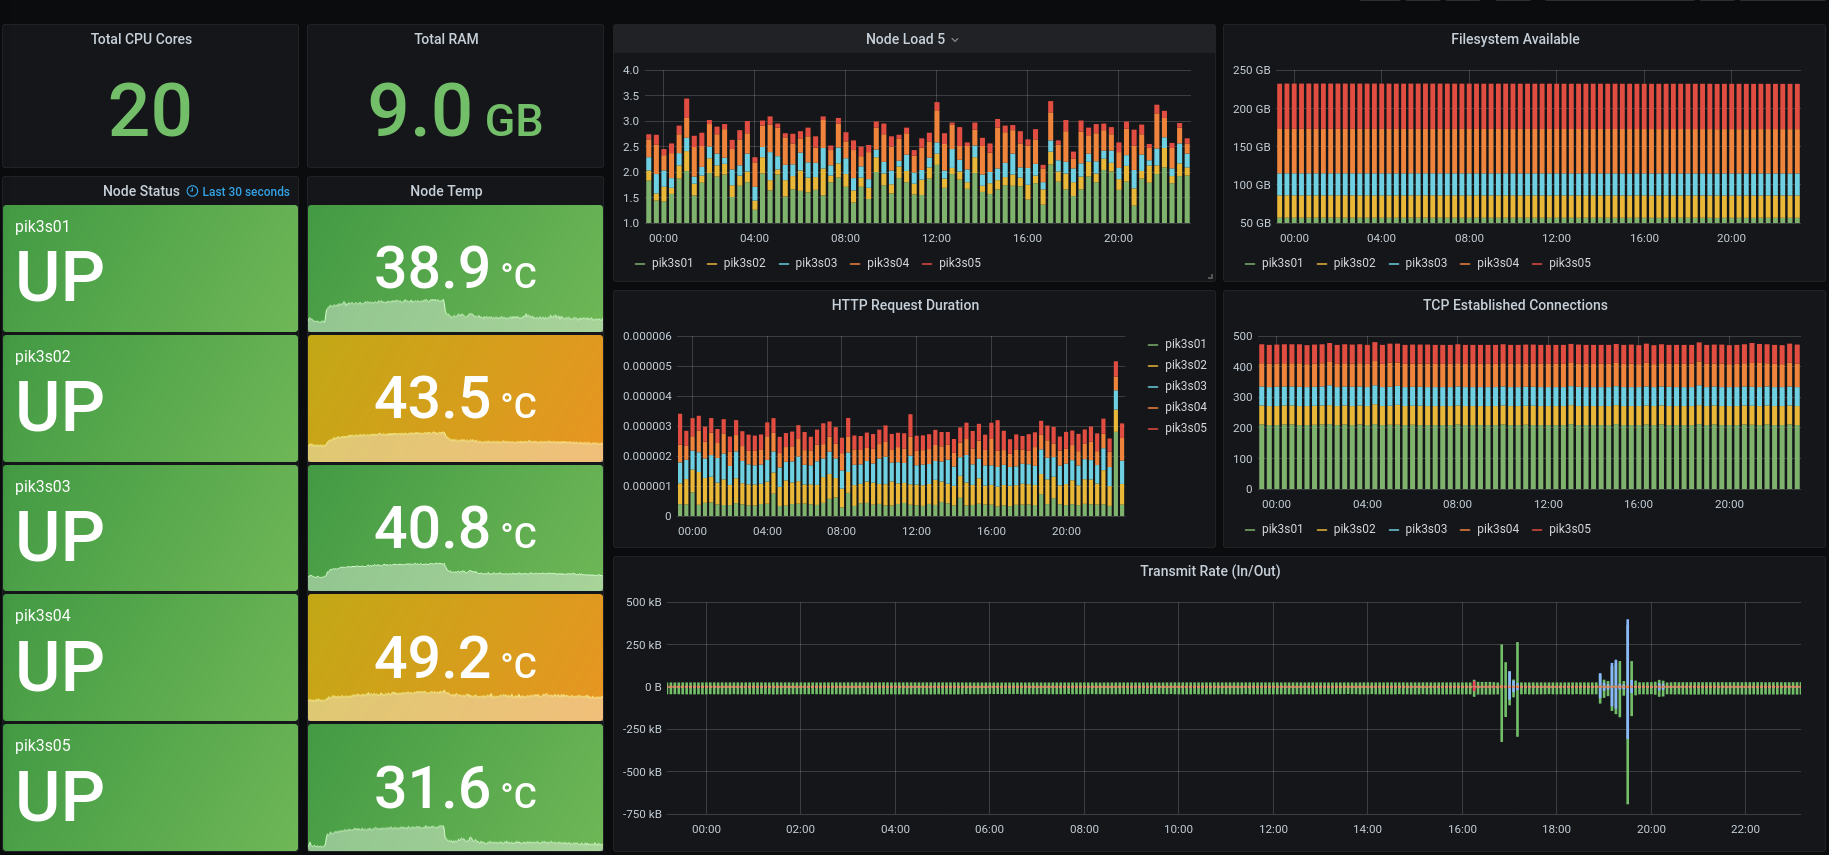This screenshot has height=855, width=1829.
Task: Toggle pik3s05 series in Filesystem Available legend
Action: pyautogui.click(x=1569, y=263)
